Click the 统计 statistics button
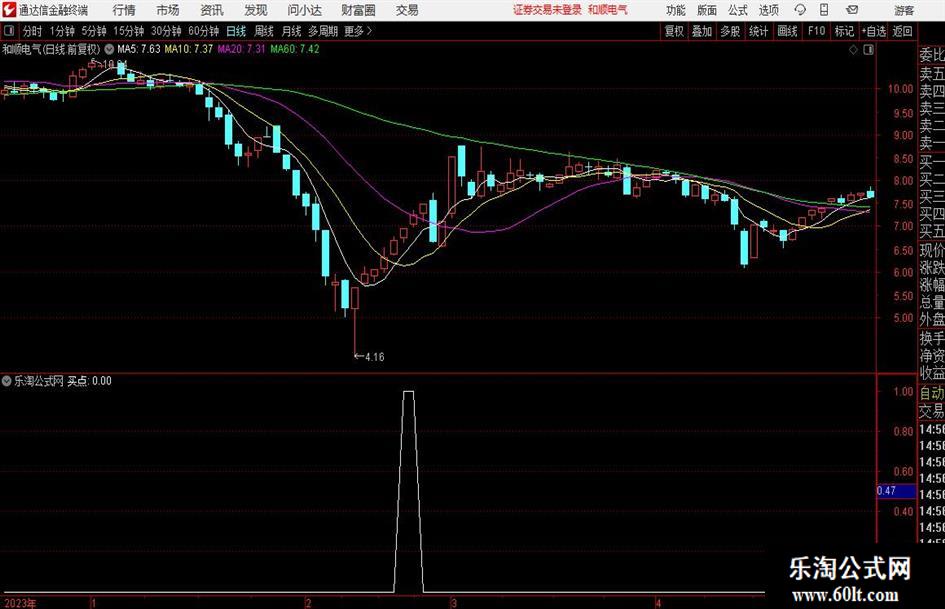This screenshot has height=609, width=945. click(x=758, y=31)
